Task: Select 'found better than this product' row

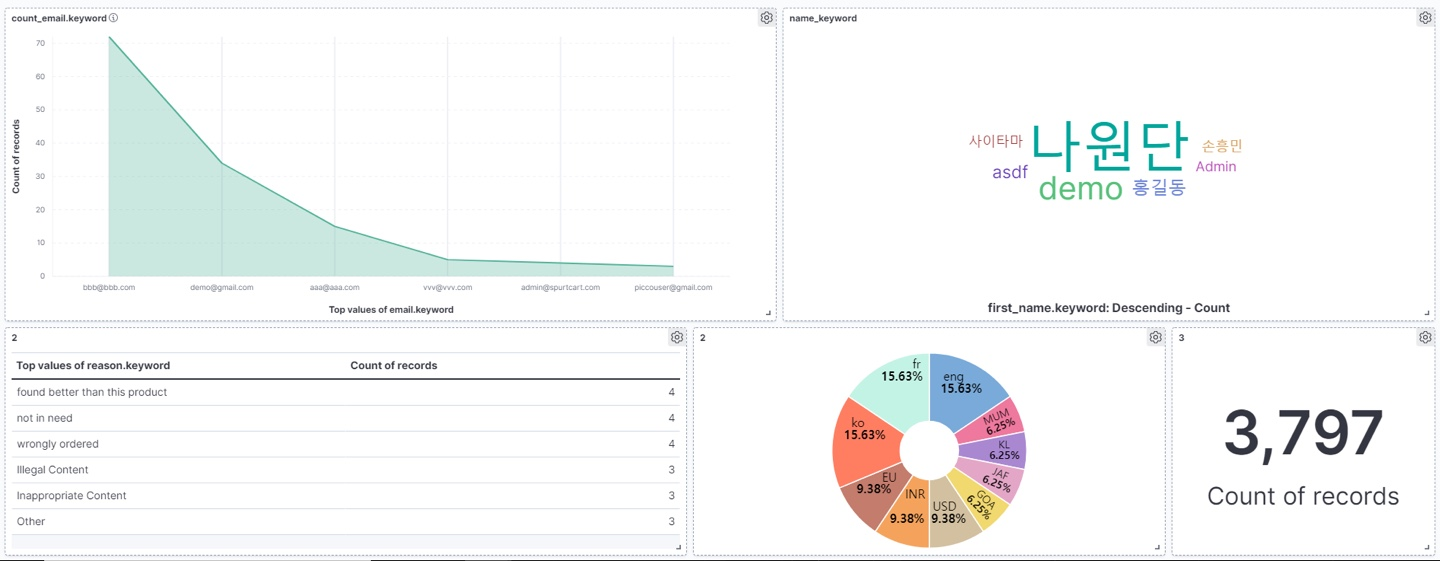Action: pos(346,392)
